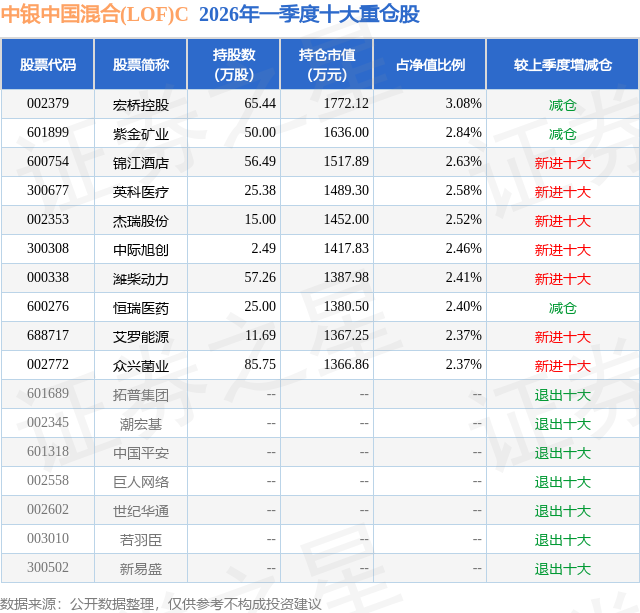The height and width of the screenshot is (613, 640).
Task: Select stock name 紫金矿业
Action: (141, 134)
